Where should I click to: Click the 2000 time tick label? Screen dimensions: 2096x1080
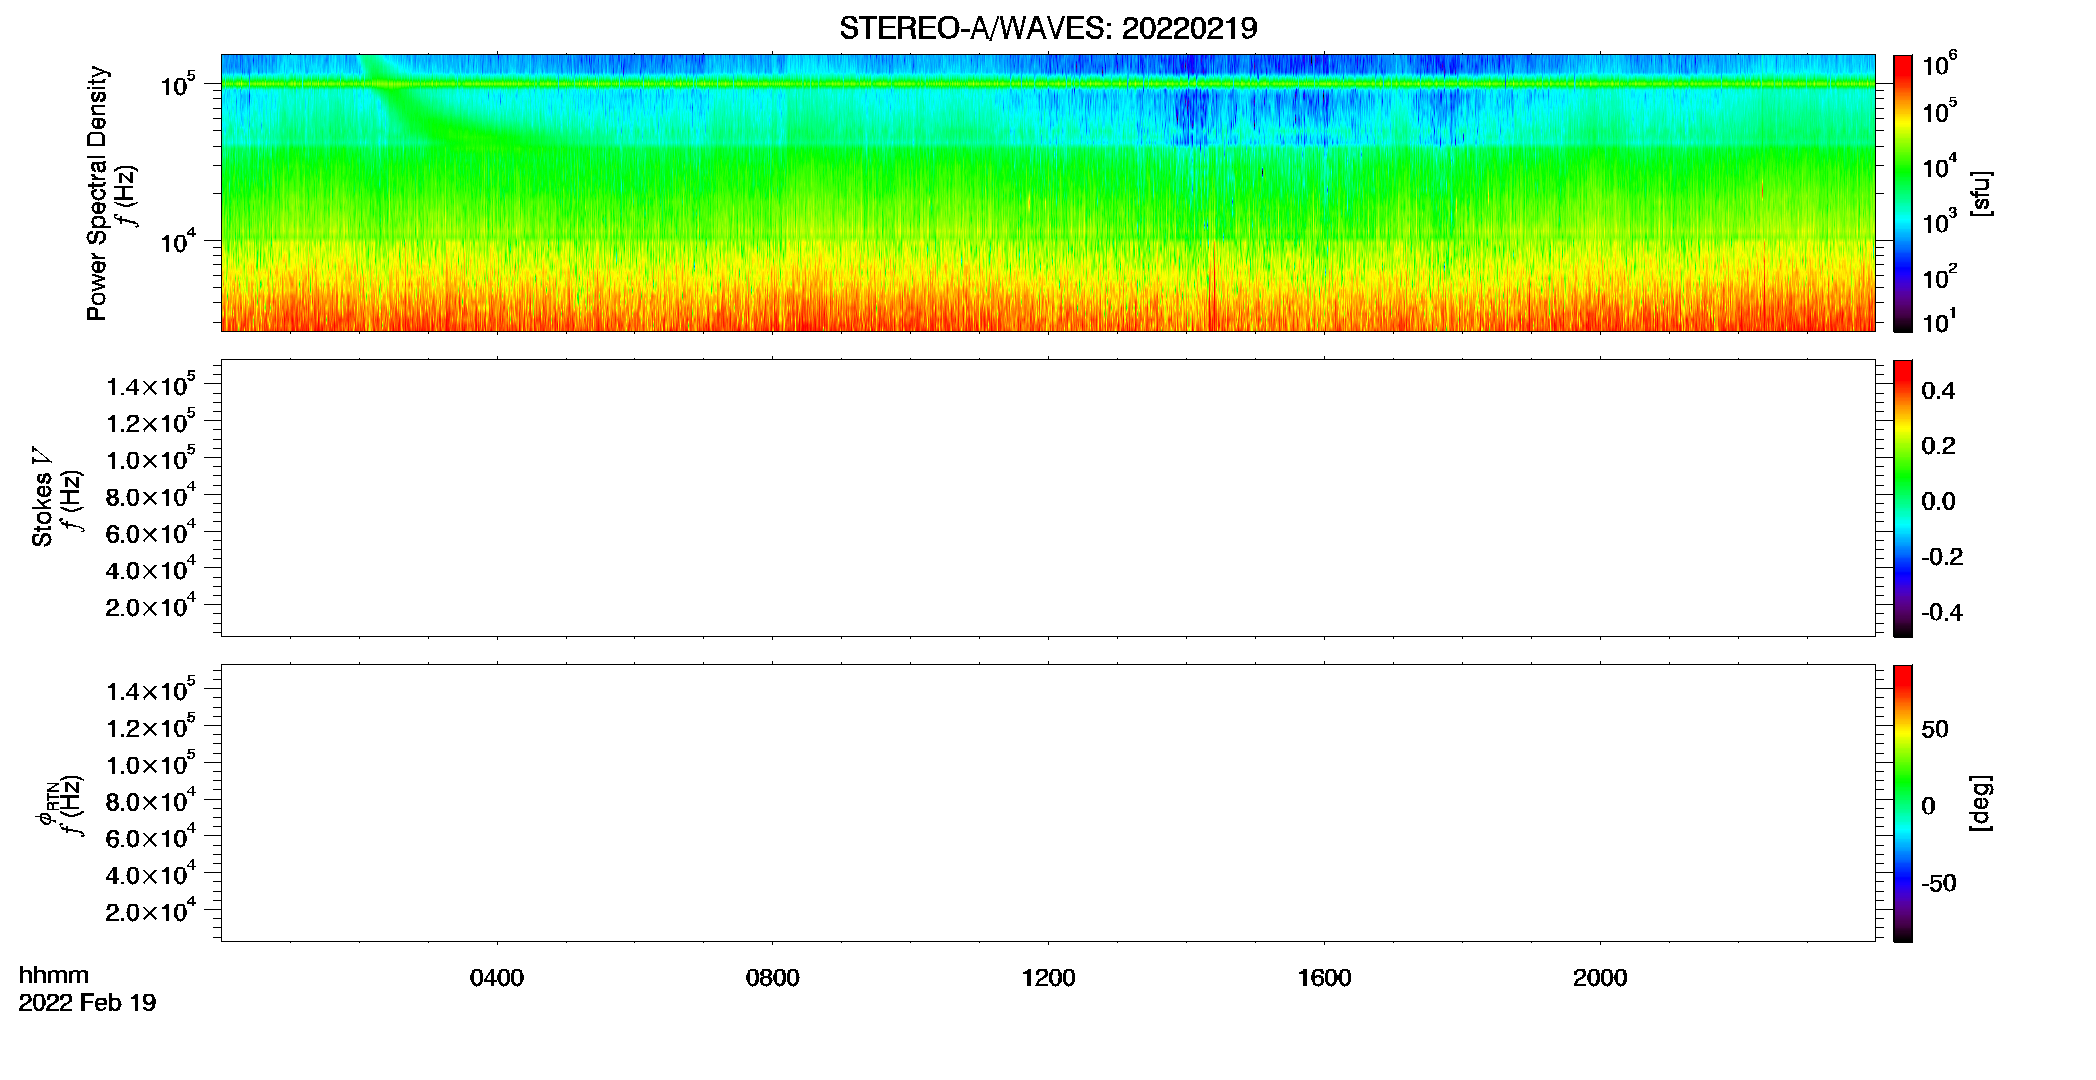click(x=1600, y=978)
